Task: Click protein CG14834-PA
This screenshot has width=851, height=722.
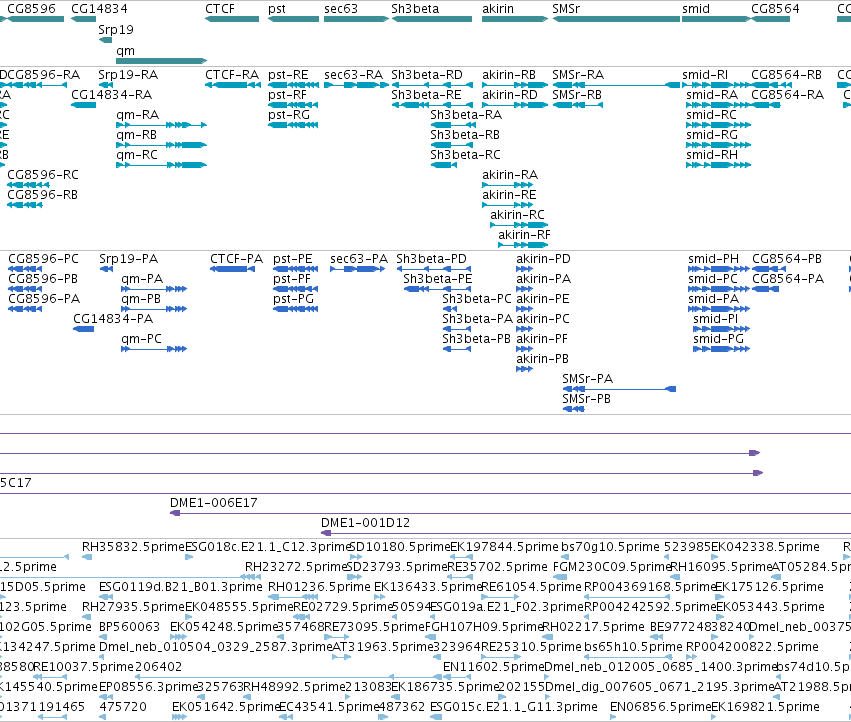Action: point(84,329)
